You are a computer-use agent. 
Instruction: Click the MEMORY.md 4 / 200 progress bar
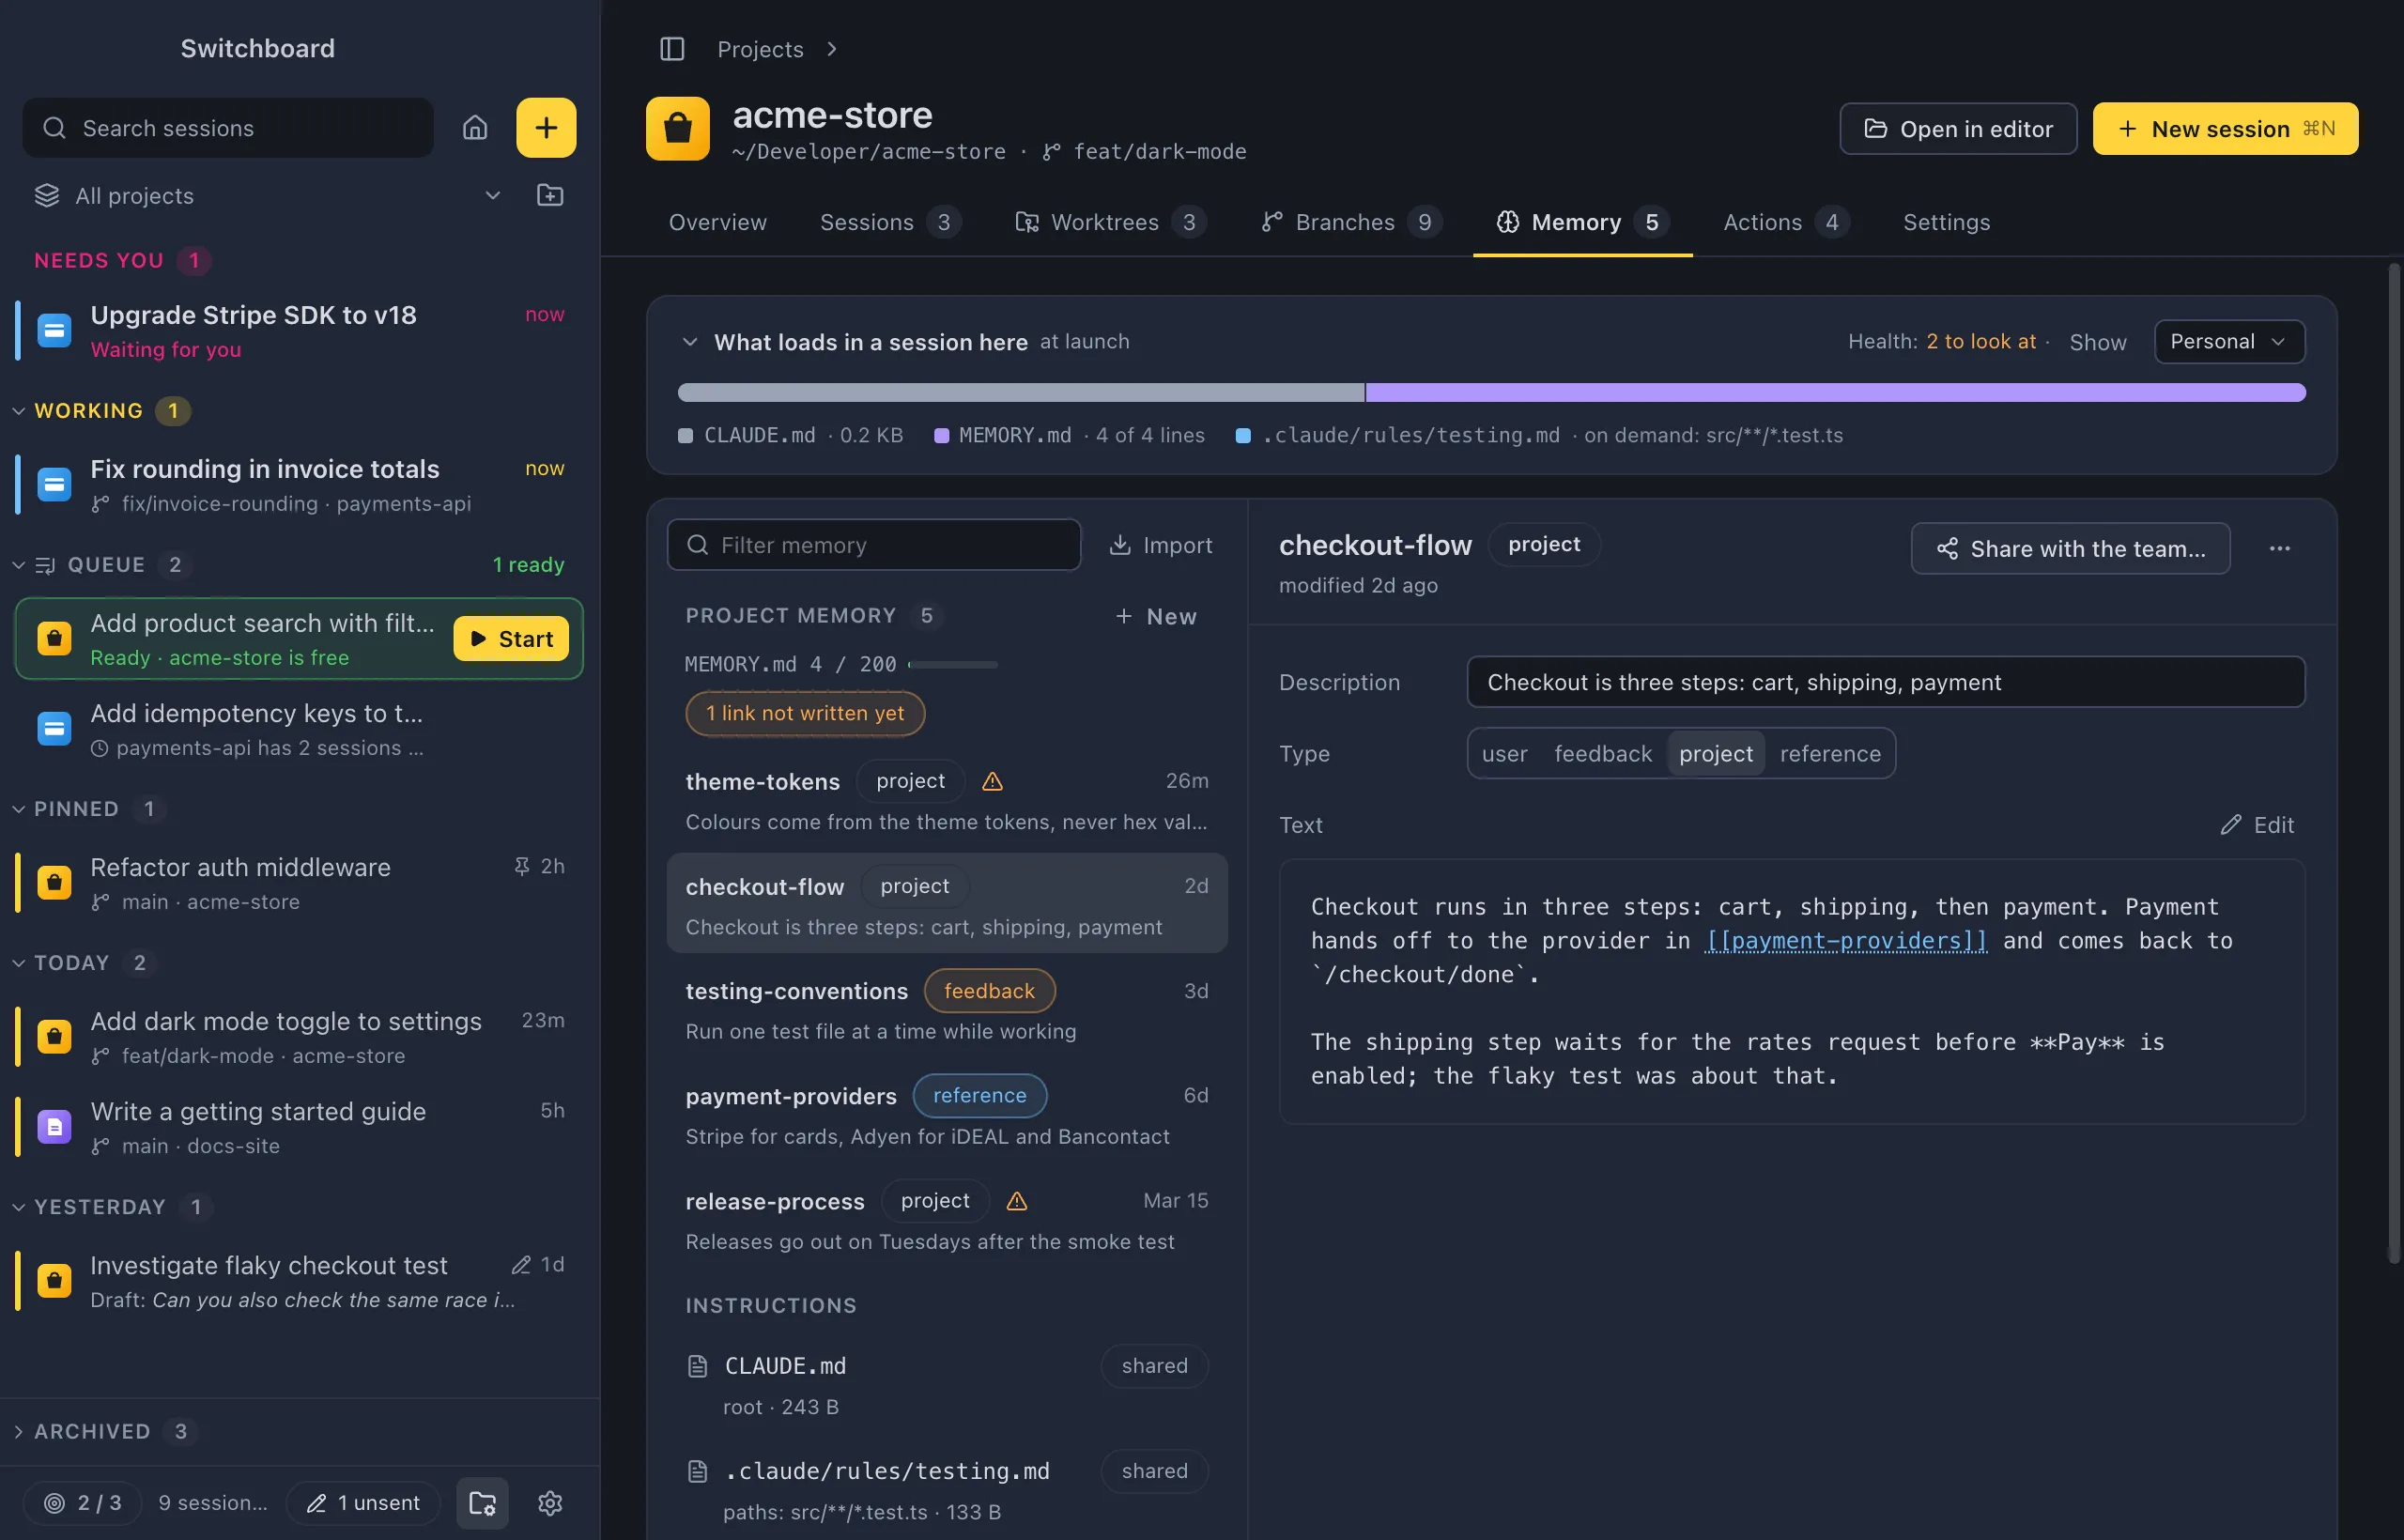953,665
